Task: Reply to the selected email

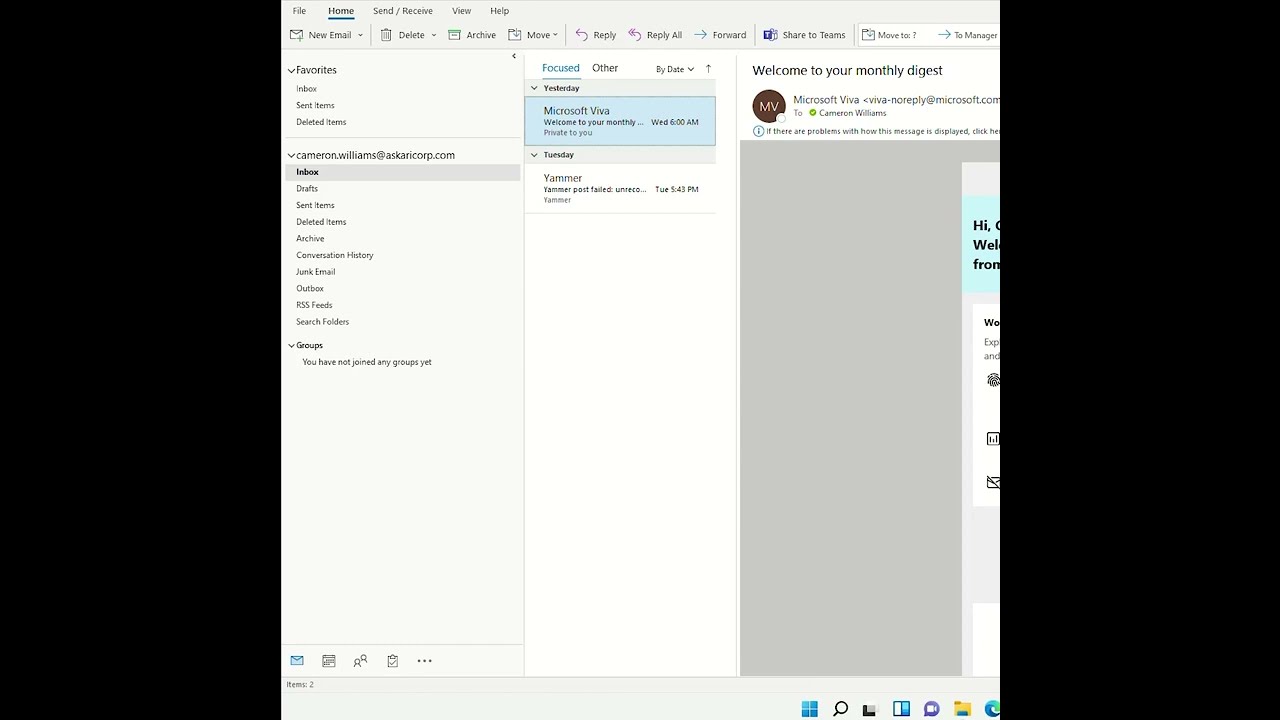Action: coord(595,35)
